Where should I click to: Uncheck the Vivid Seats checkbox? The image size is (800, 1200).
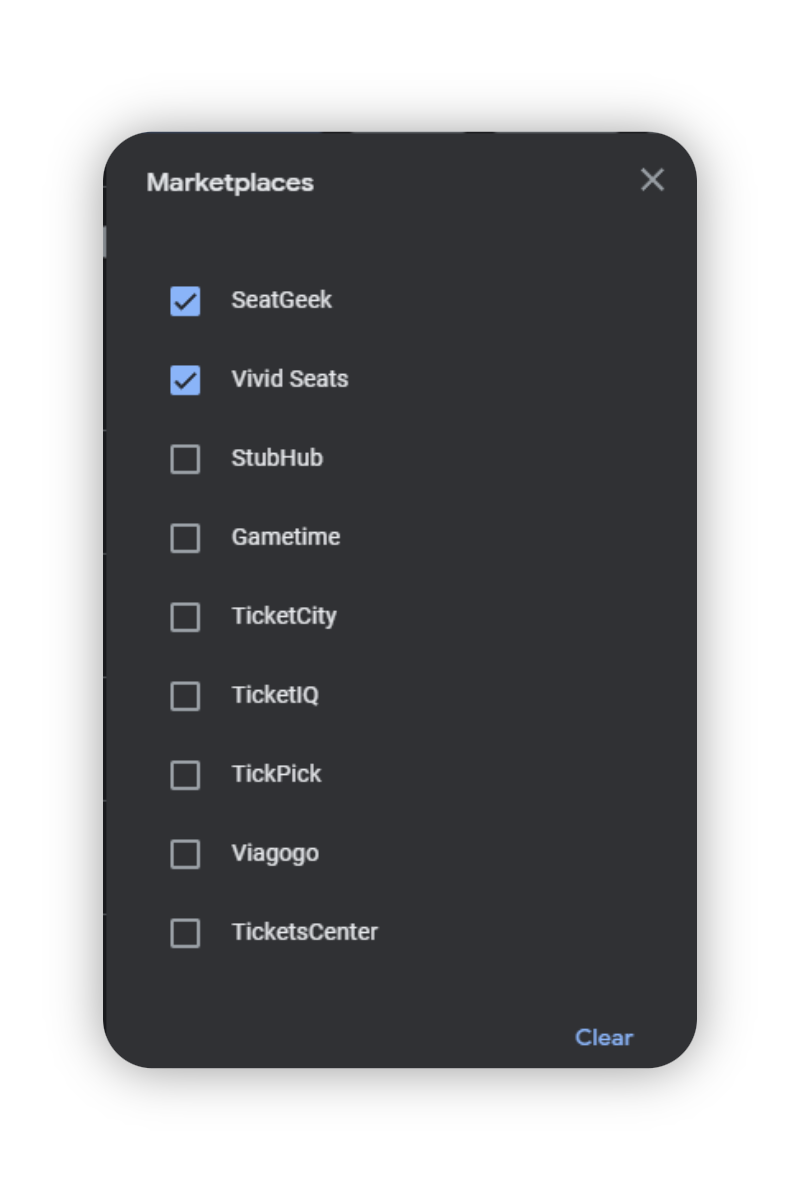click(185, 380)
